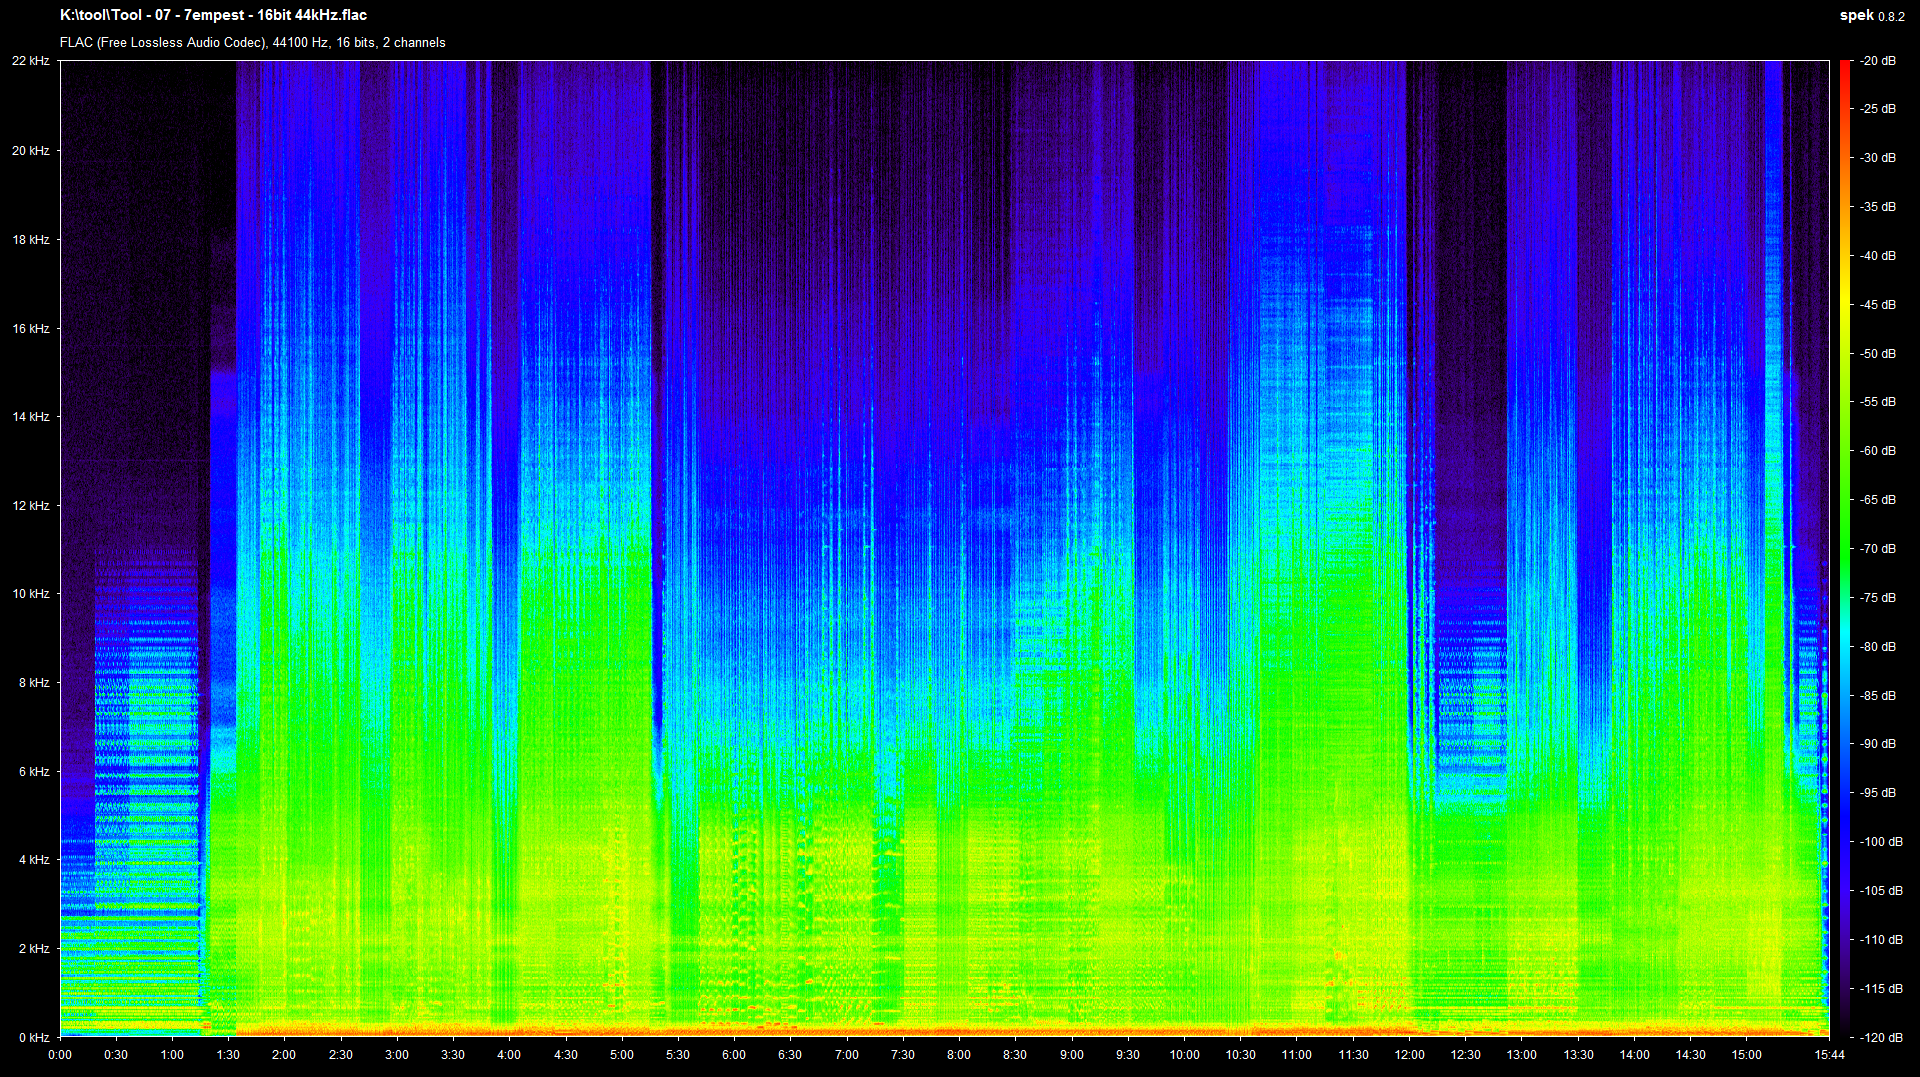1920x1077 pixels.
Task: Click the '15:00' time axis label
Action: 1747,1055
